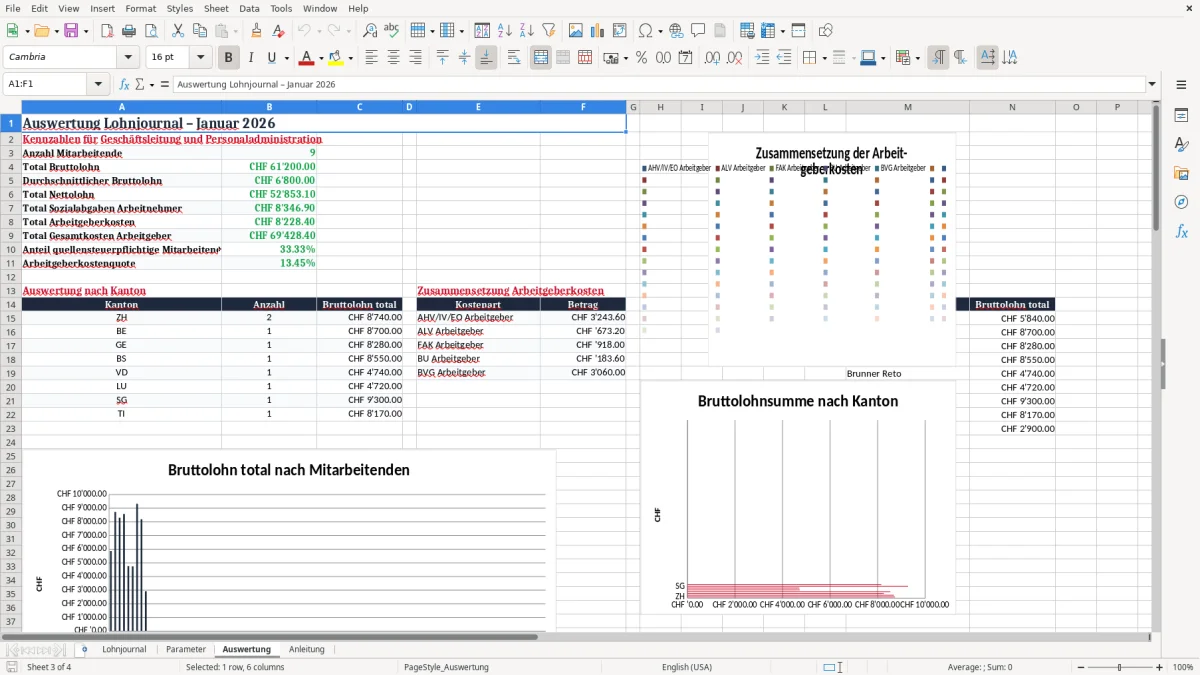This screenshot has width=1200, height=675.
Task: Click the Cut scissors icon
Action: click(x=177, y=31)
